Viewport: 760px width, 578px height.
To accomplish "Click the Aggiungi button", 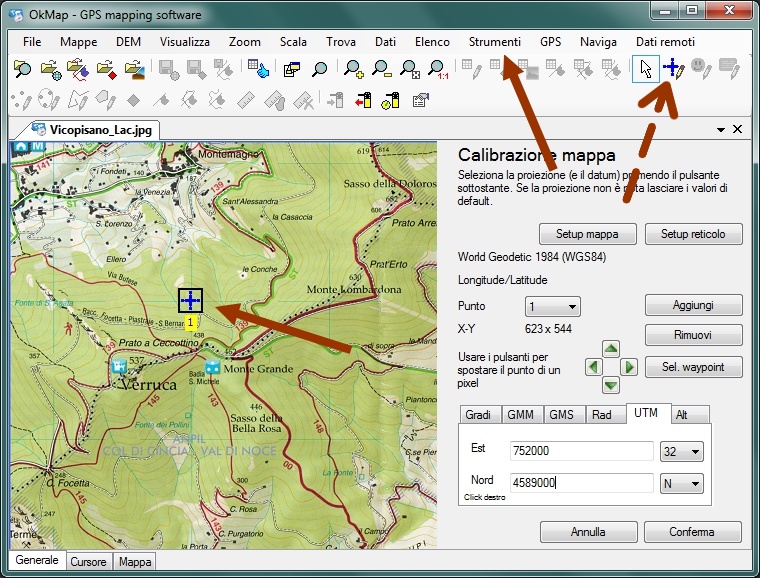I will point(693,305).
